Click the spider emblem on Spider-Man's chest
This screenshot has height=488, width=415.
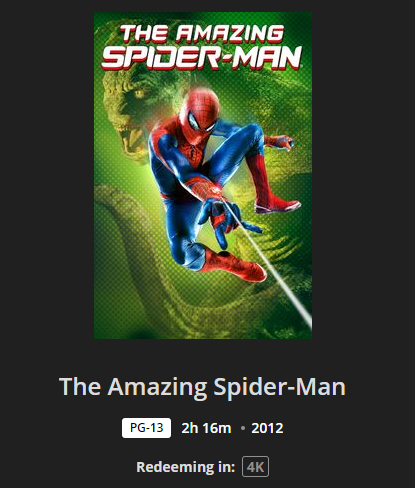192,153
